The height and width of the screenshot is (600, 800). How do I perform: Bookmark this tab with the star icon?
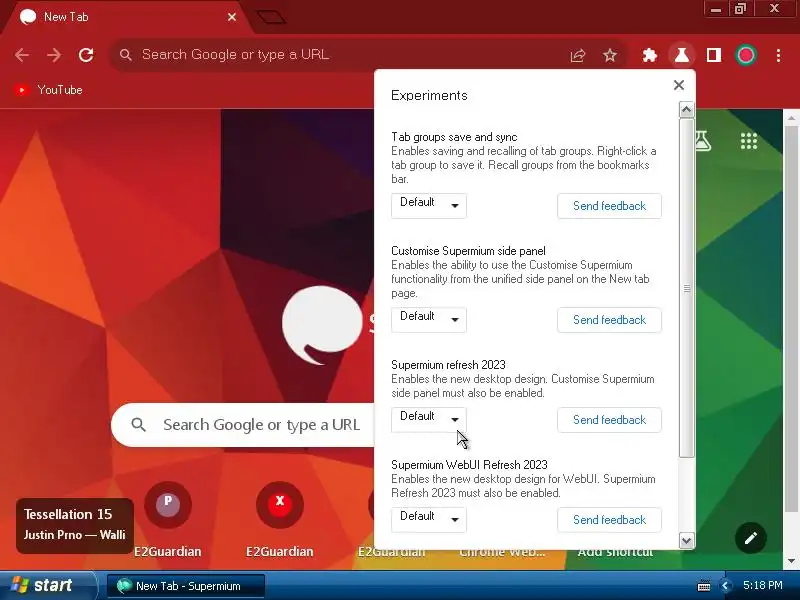click(610, 55)
